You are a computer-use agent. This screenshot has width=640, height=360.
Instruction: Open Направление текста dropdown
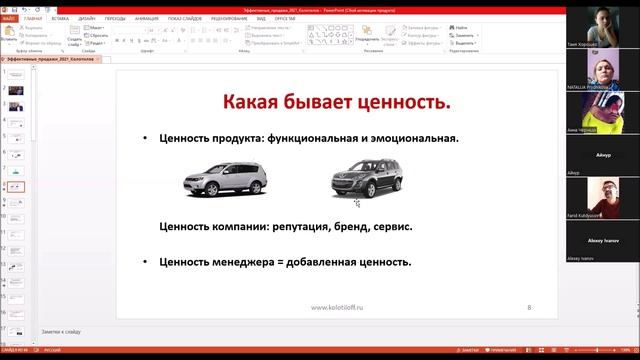pos(268,28)
